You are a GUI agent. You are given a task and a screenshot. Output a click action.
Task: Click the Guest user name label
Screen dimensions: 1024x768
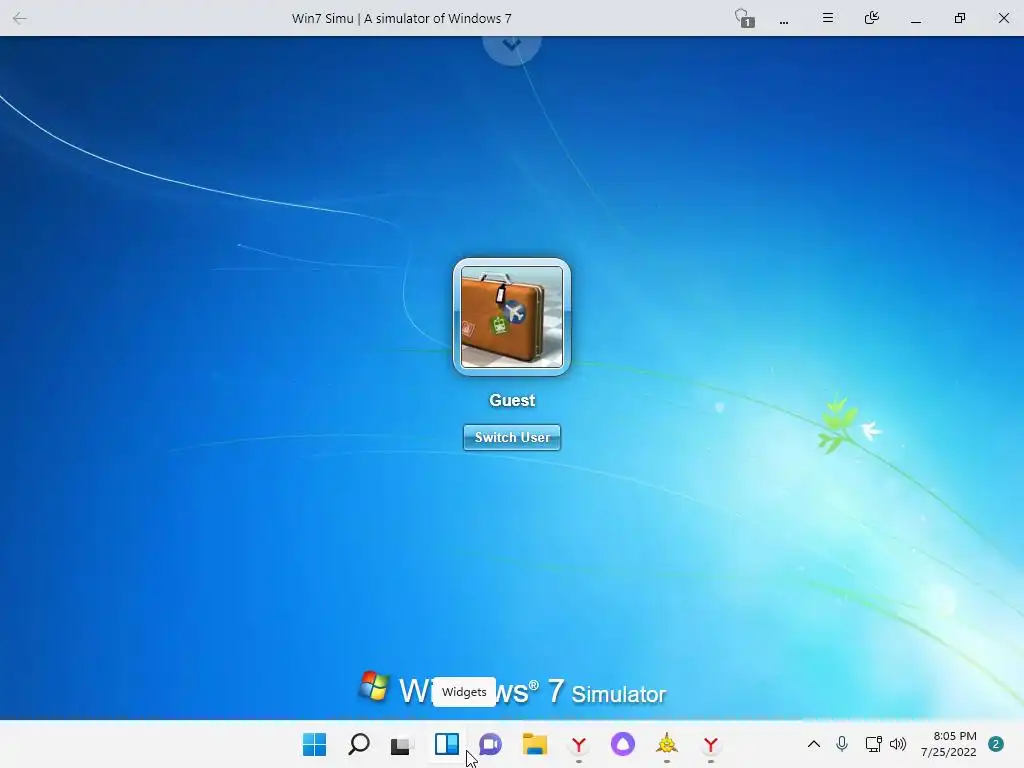tap(512, 400)
